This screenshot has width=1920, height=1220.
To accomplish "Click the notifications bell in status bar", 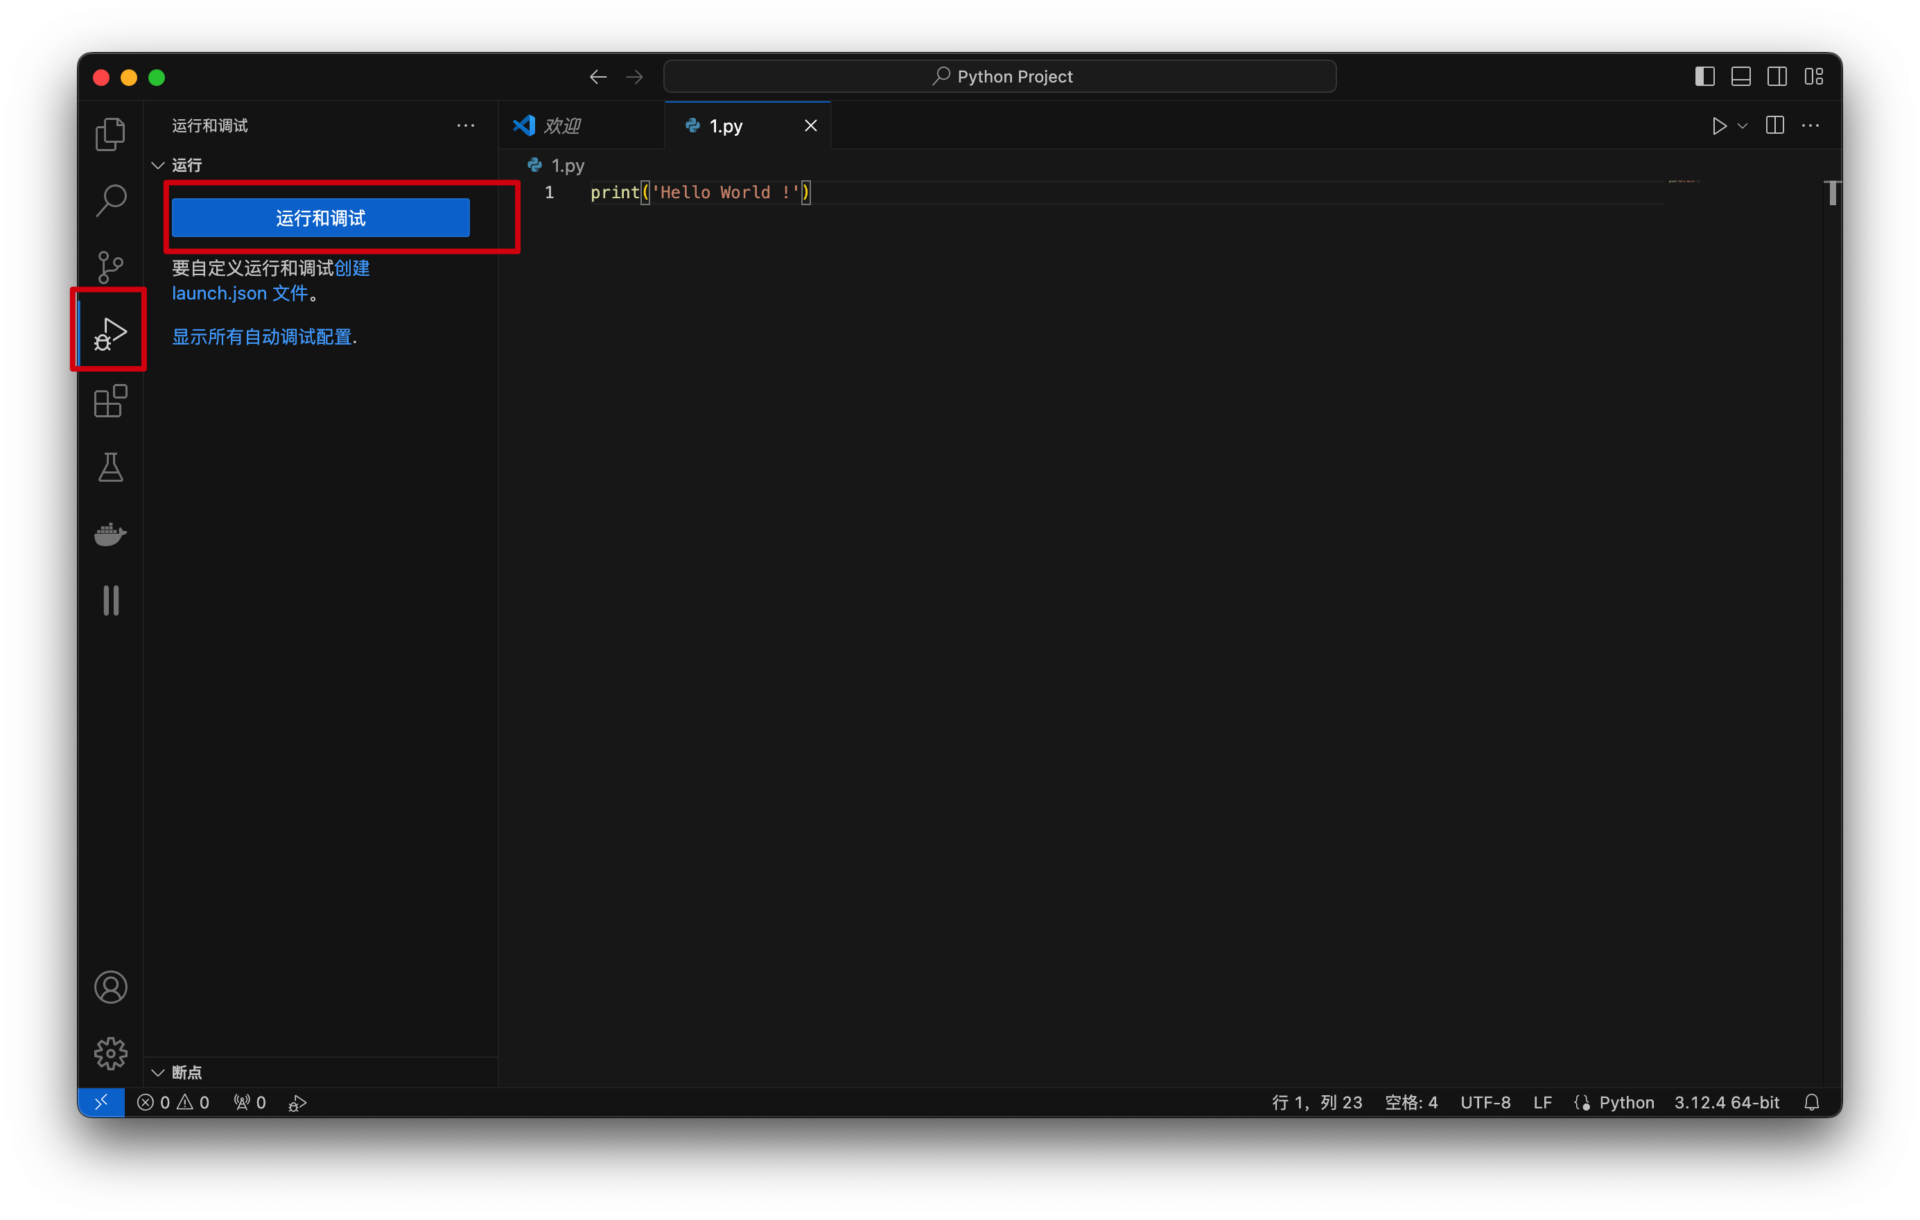I will click(1811, 1102).
